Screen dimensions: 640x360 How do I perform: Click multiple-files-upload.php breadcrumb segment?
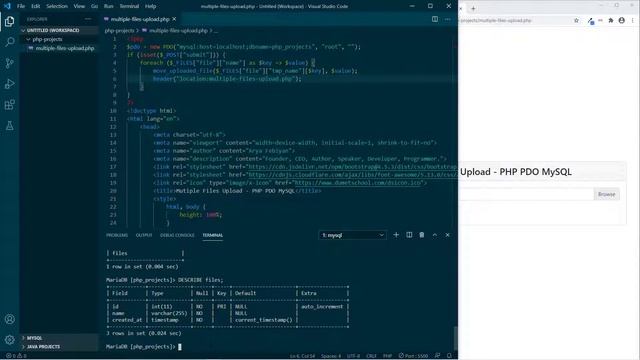click(178, 31)
